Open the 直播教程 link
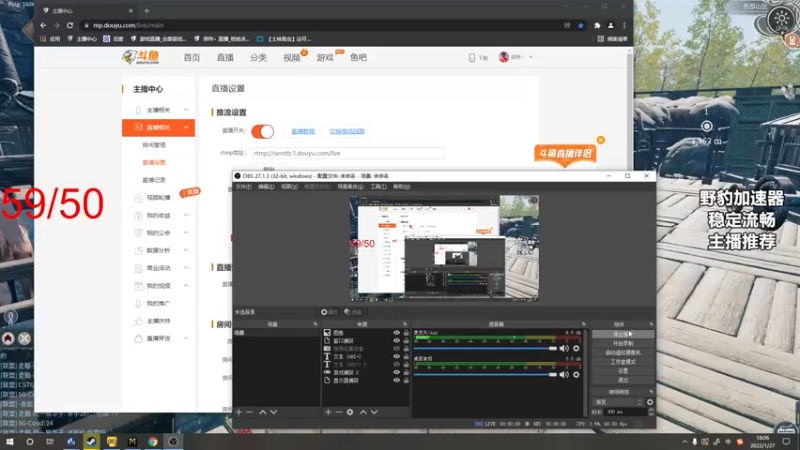This screenshot has width=800, height=450. pyautogui.click(x=303, y=131)
